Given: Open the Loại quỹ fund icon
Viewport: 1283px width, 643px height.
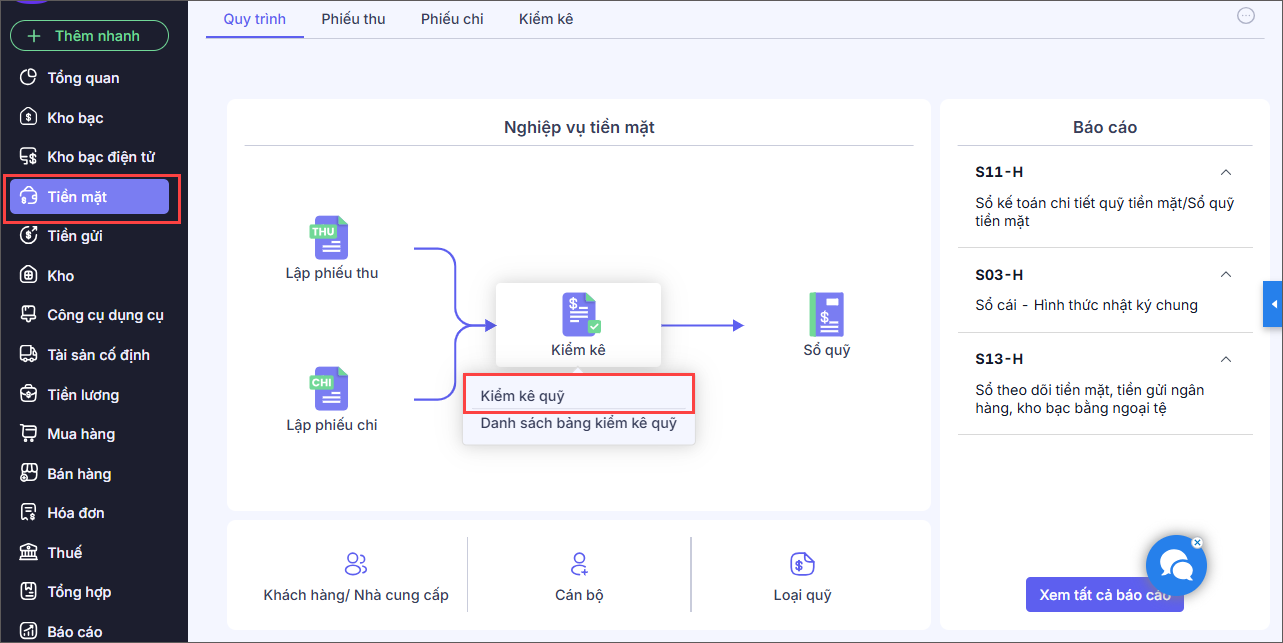Looking at the screenshot, I should (x=802, y=564).
